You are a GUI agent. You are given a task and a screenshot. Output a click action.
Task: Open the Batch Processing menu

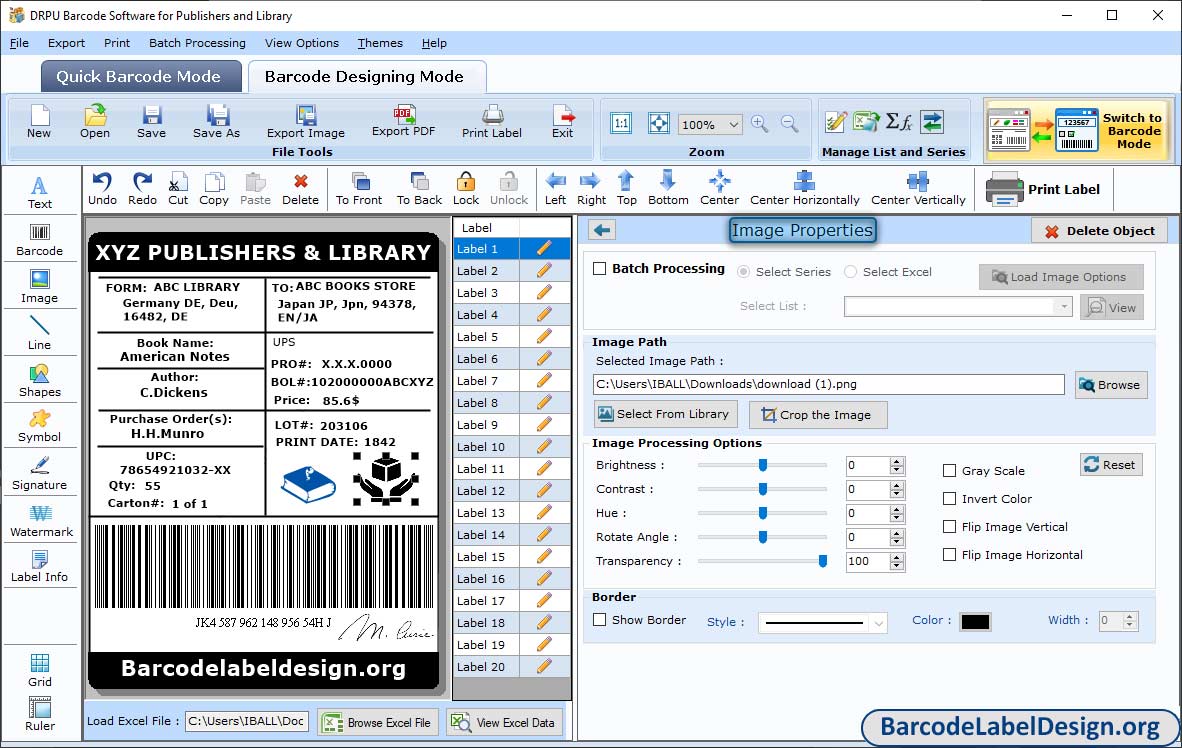pyautogui.click(x=197, y=43)
